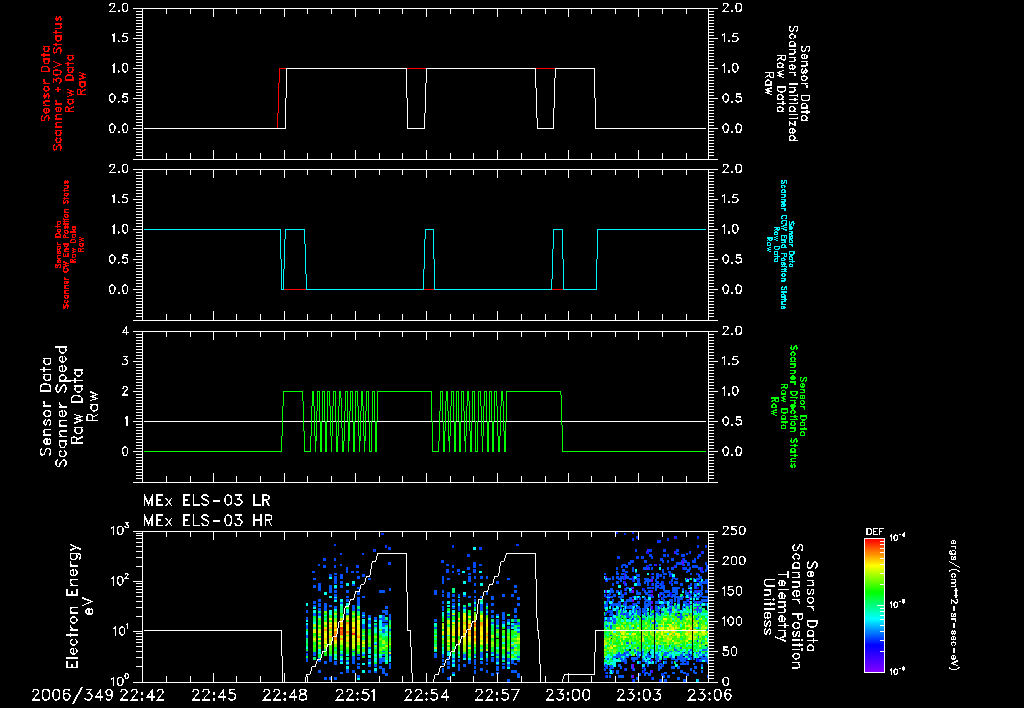Click the 3 tick on the Scanner Speed axis

(x=125, y=361)
